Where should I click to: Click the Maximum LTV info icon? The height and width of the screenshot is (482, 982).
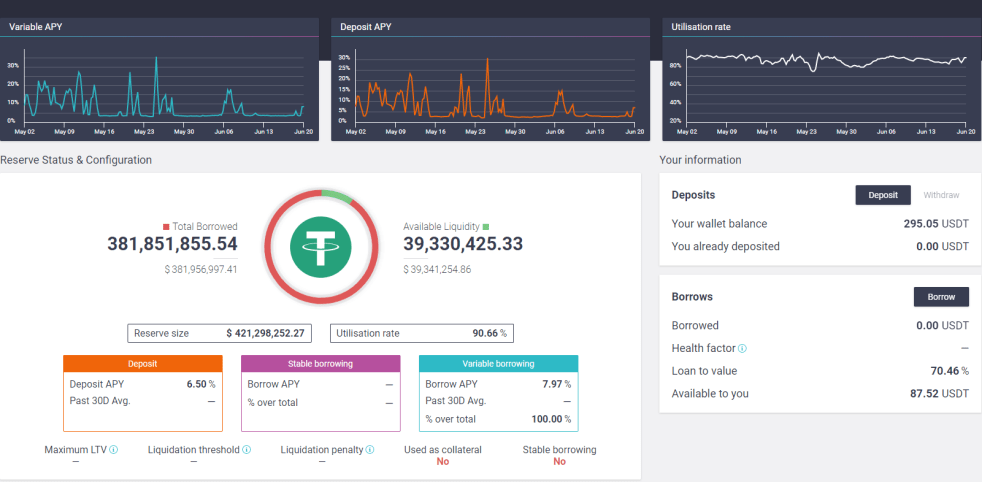114,450
